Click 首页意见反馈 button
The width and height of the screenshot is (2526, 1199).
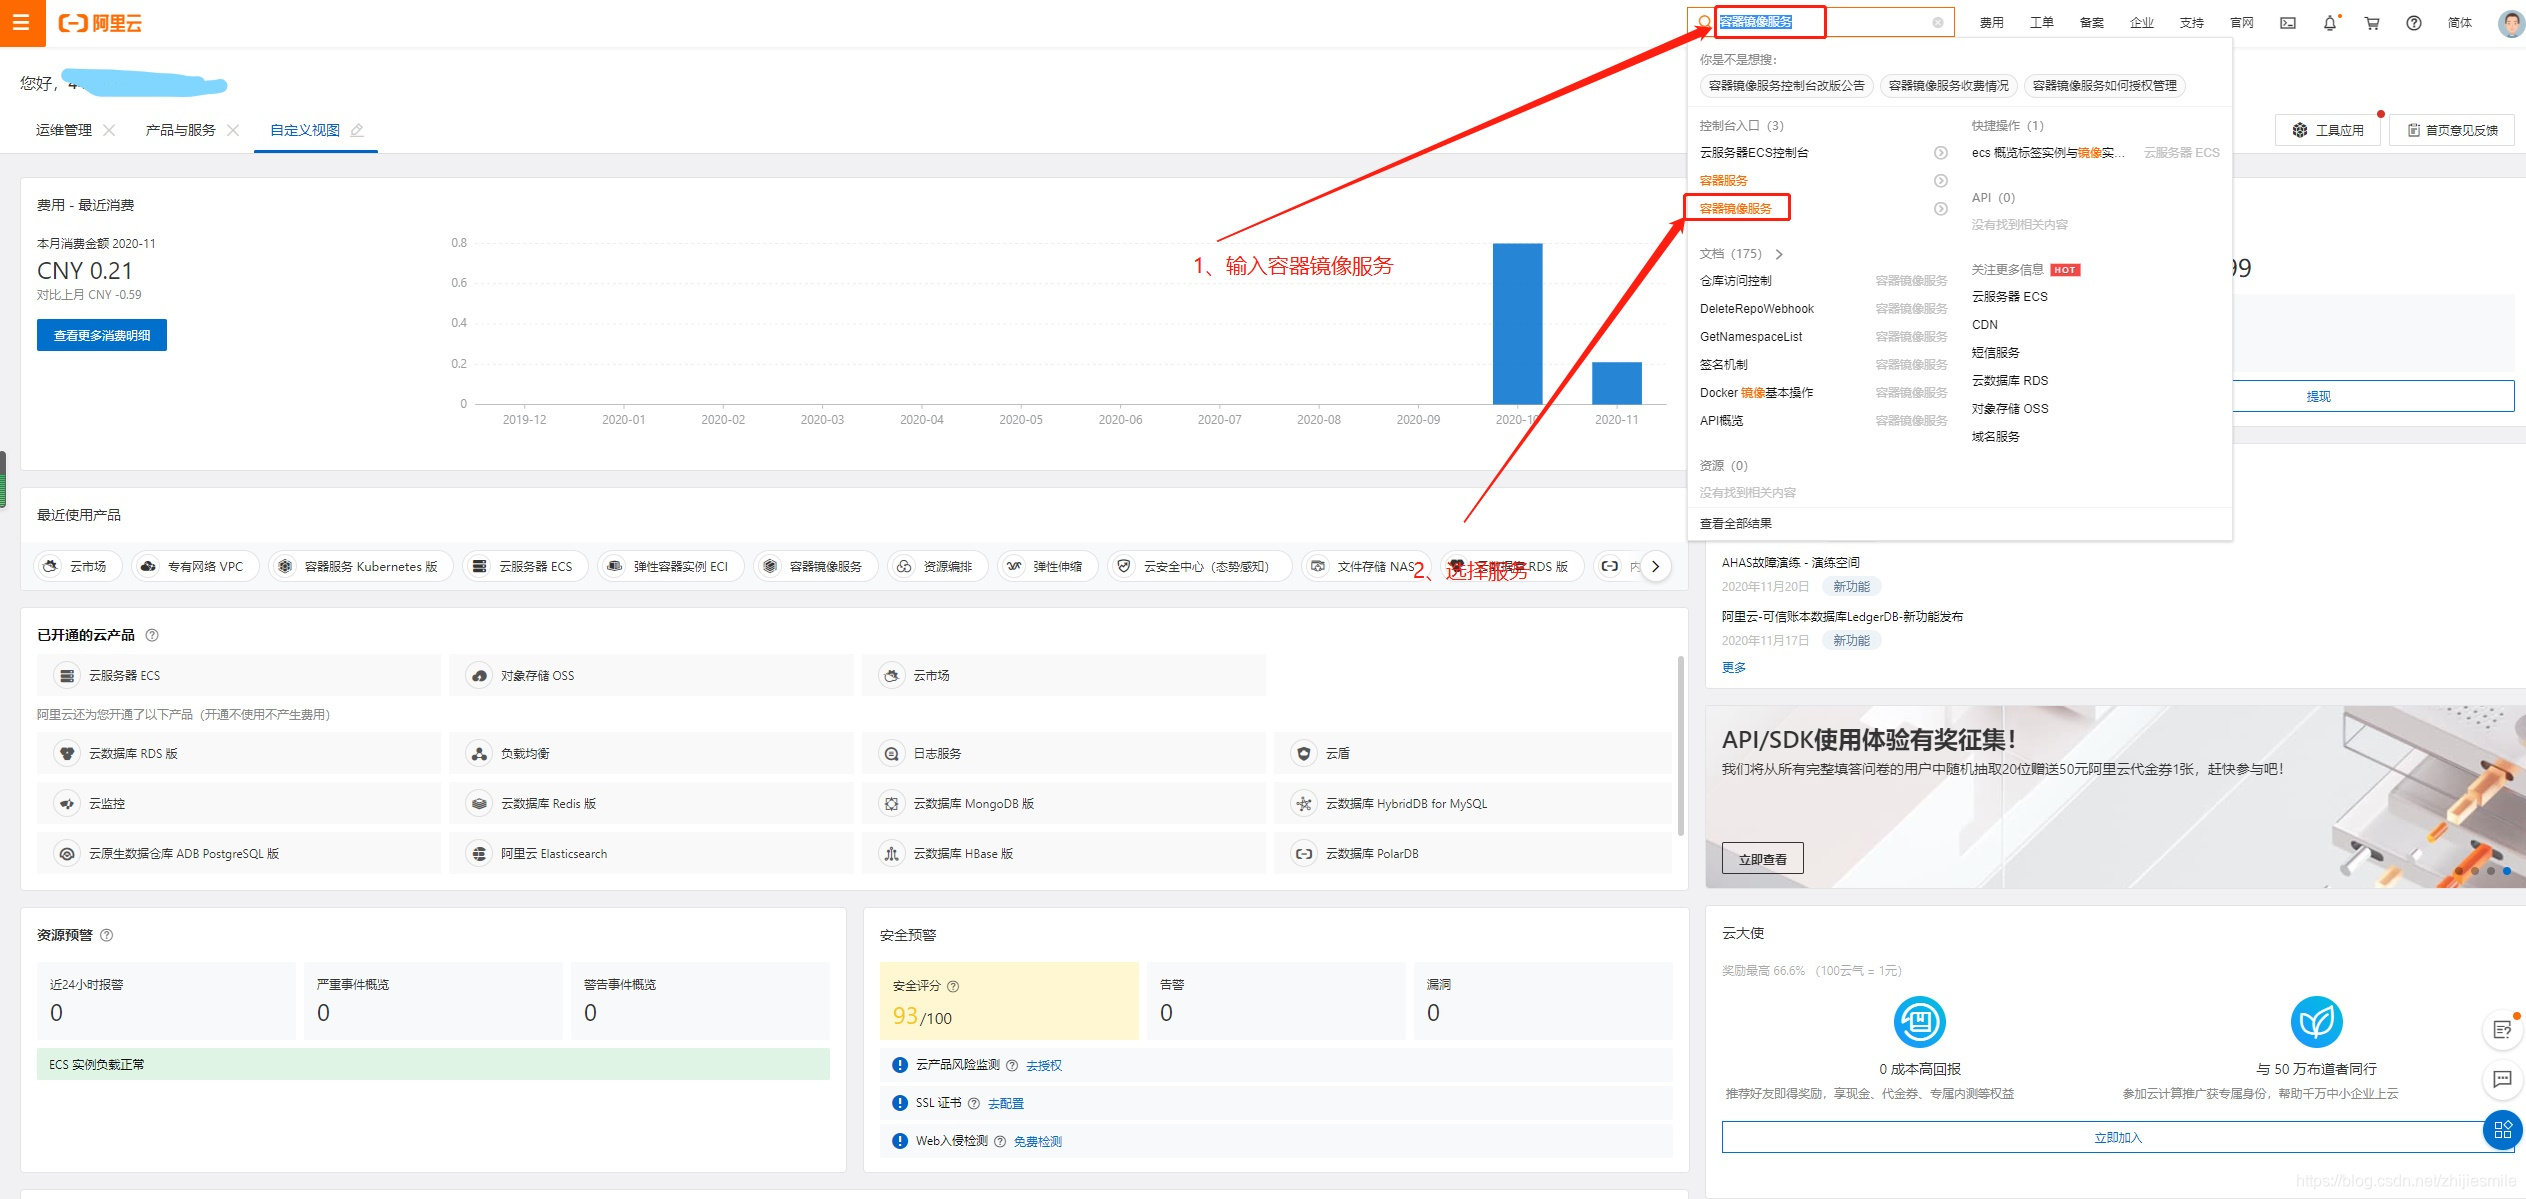2452,130
